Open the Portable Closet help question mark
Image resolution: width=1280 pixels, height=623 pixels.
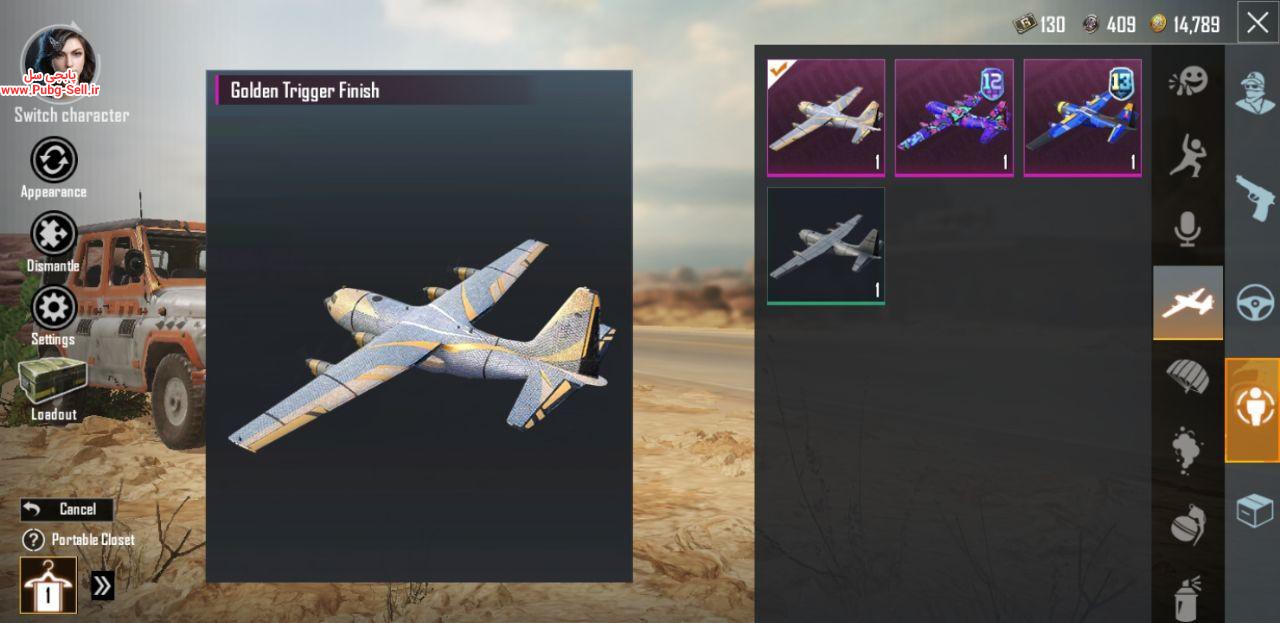[34, 540]
